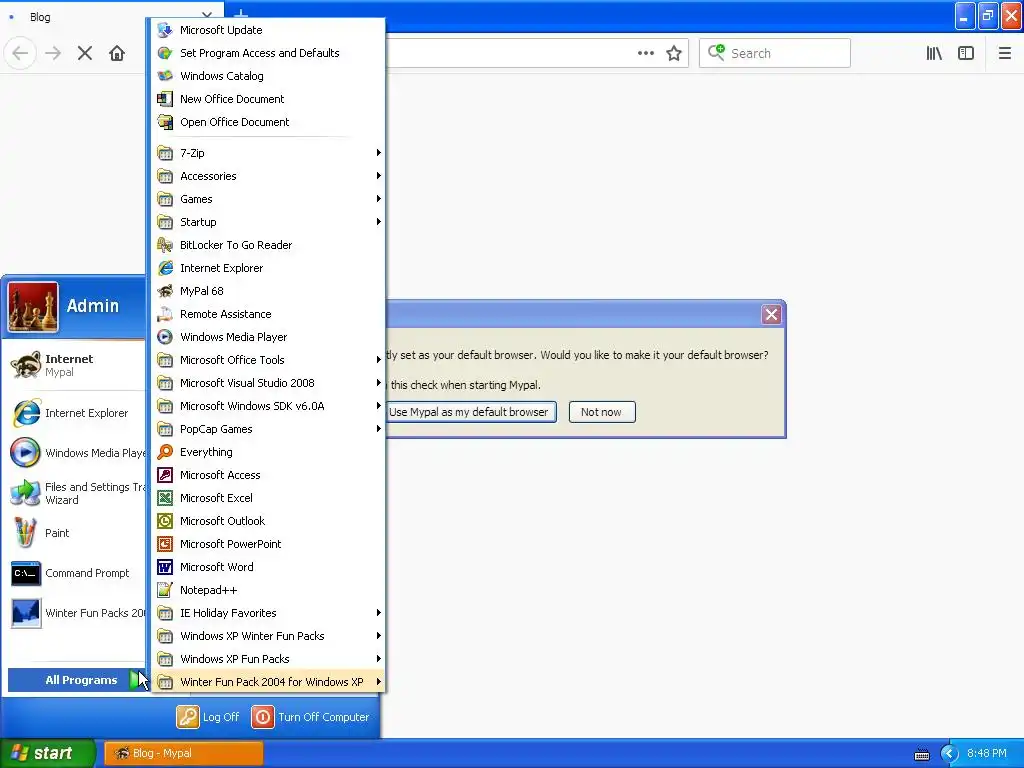Click the Microsoft Outlook icon
This screenshot has width=1024, height=768.
tap(165, 521)
